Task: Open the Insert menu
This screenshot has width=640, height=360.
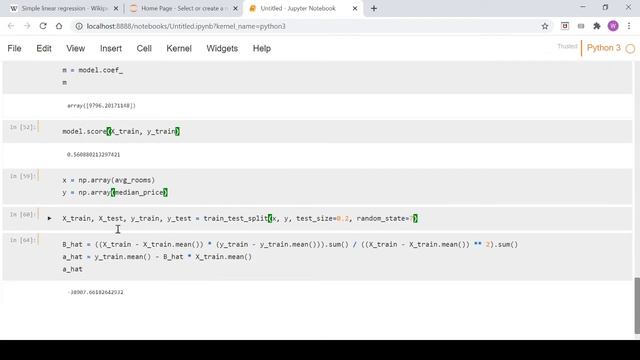Action: [x=111, y=49]
